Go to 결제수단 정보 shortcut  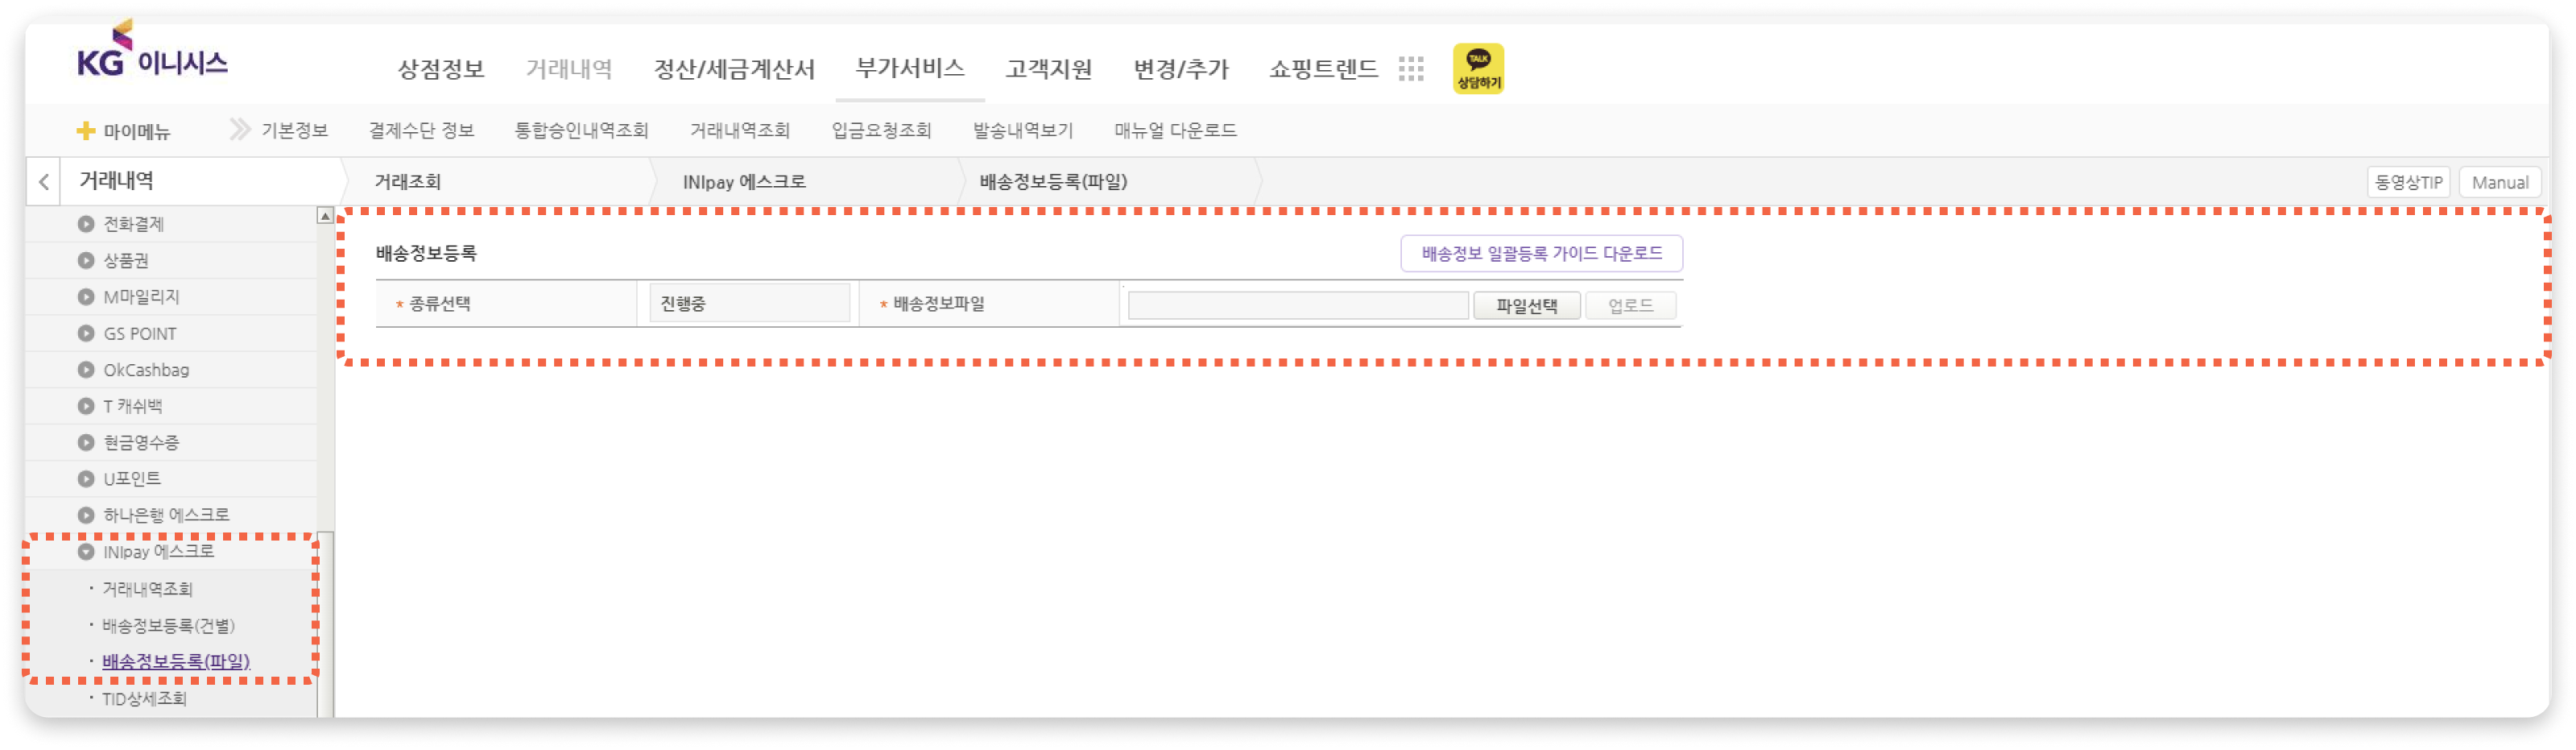(x=421, y=130)
